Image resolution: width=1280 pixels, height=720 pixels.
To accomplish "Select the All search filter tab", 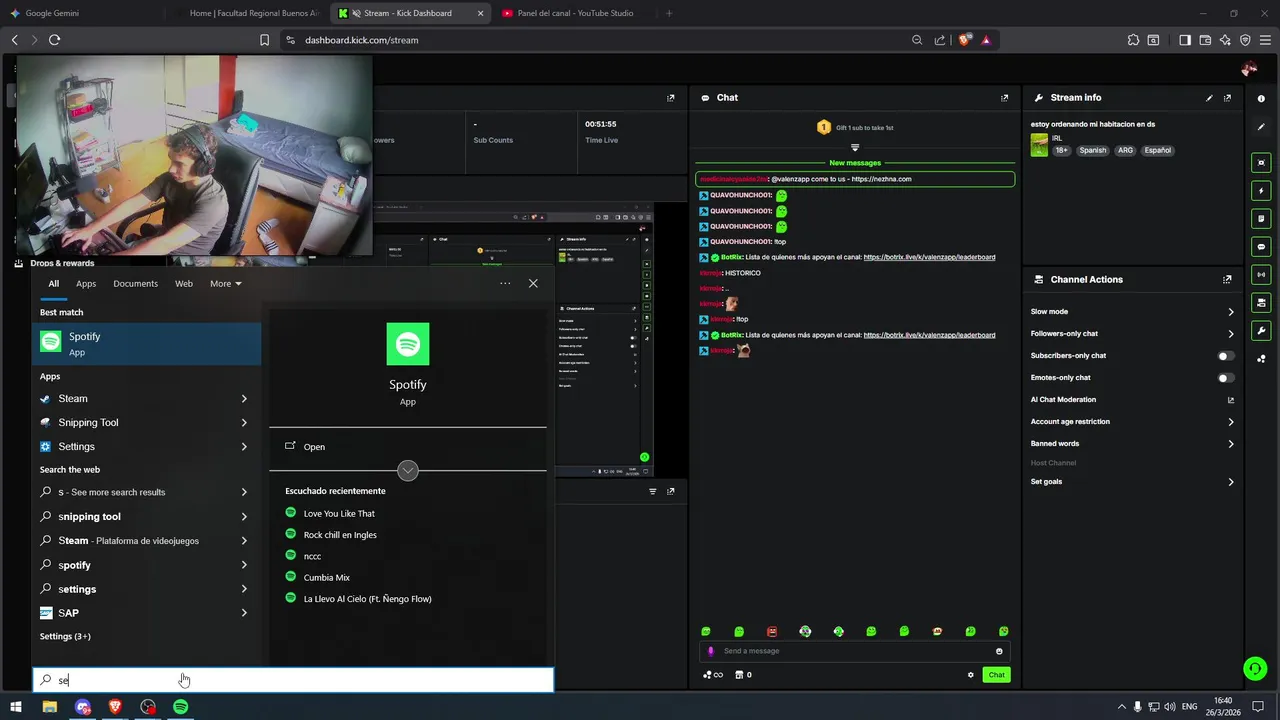I will point(53,284).
